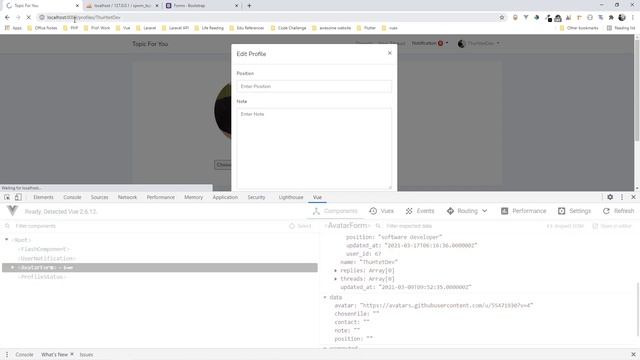Expand the AvatarForm tree node arrow
This screenshot has width=640, height=360.
point(12,267)
